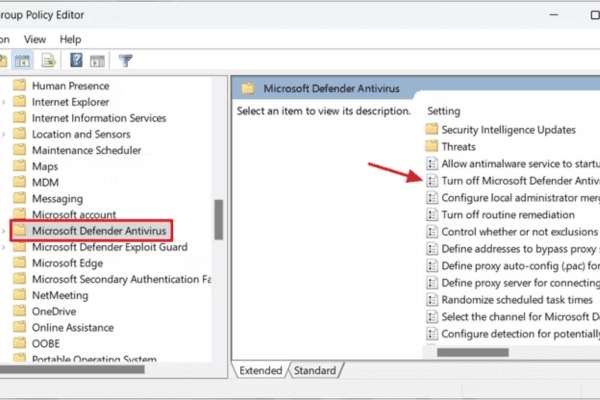The height and width of the screenshot is (400, 600).
Task: Click the settings list horizontal scrollbar thumb
Action: click(473, 352)
